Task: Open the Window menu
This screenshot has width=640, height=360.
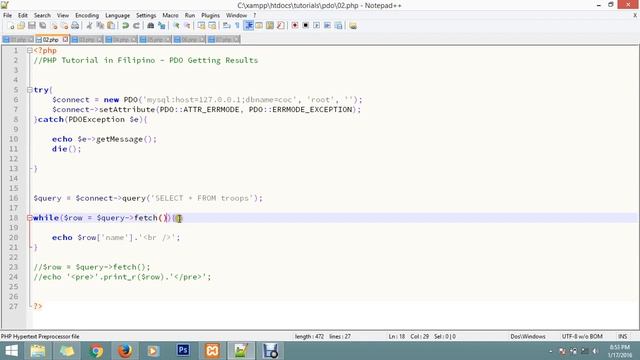Action: pyautogui.click(x=236, y=16)
